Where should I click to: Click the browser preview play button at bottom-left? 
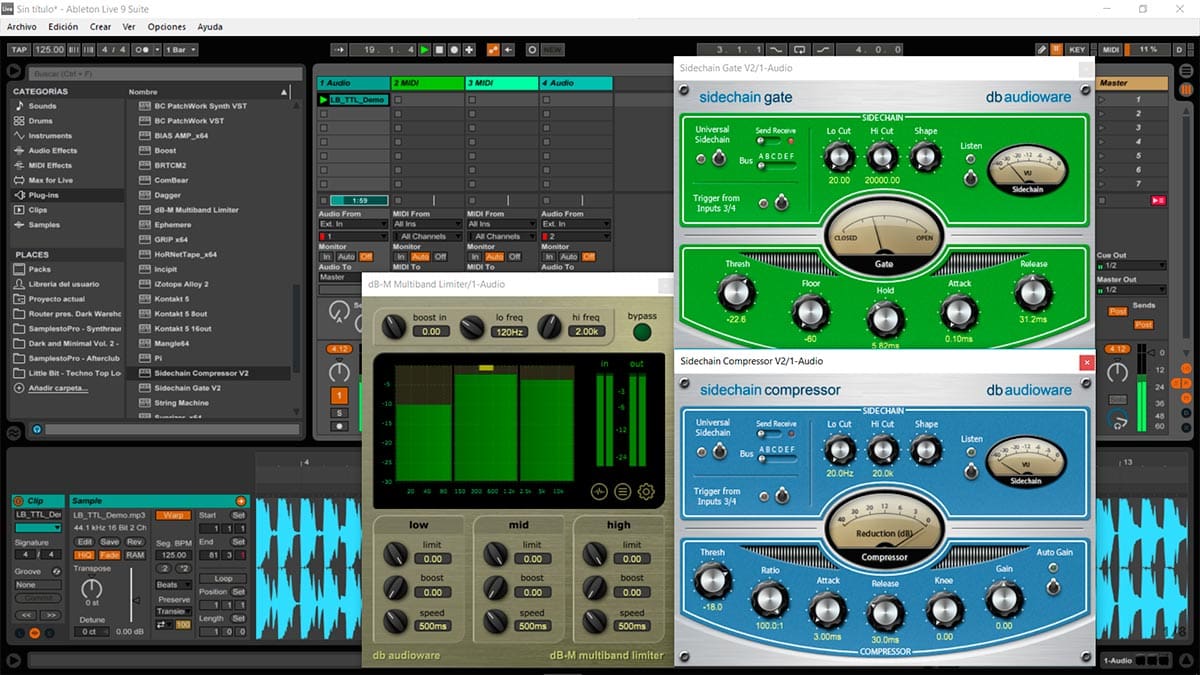pos(13,660)
